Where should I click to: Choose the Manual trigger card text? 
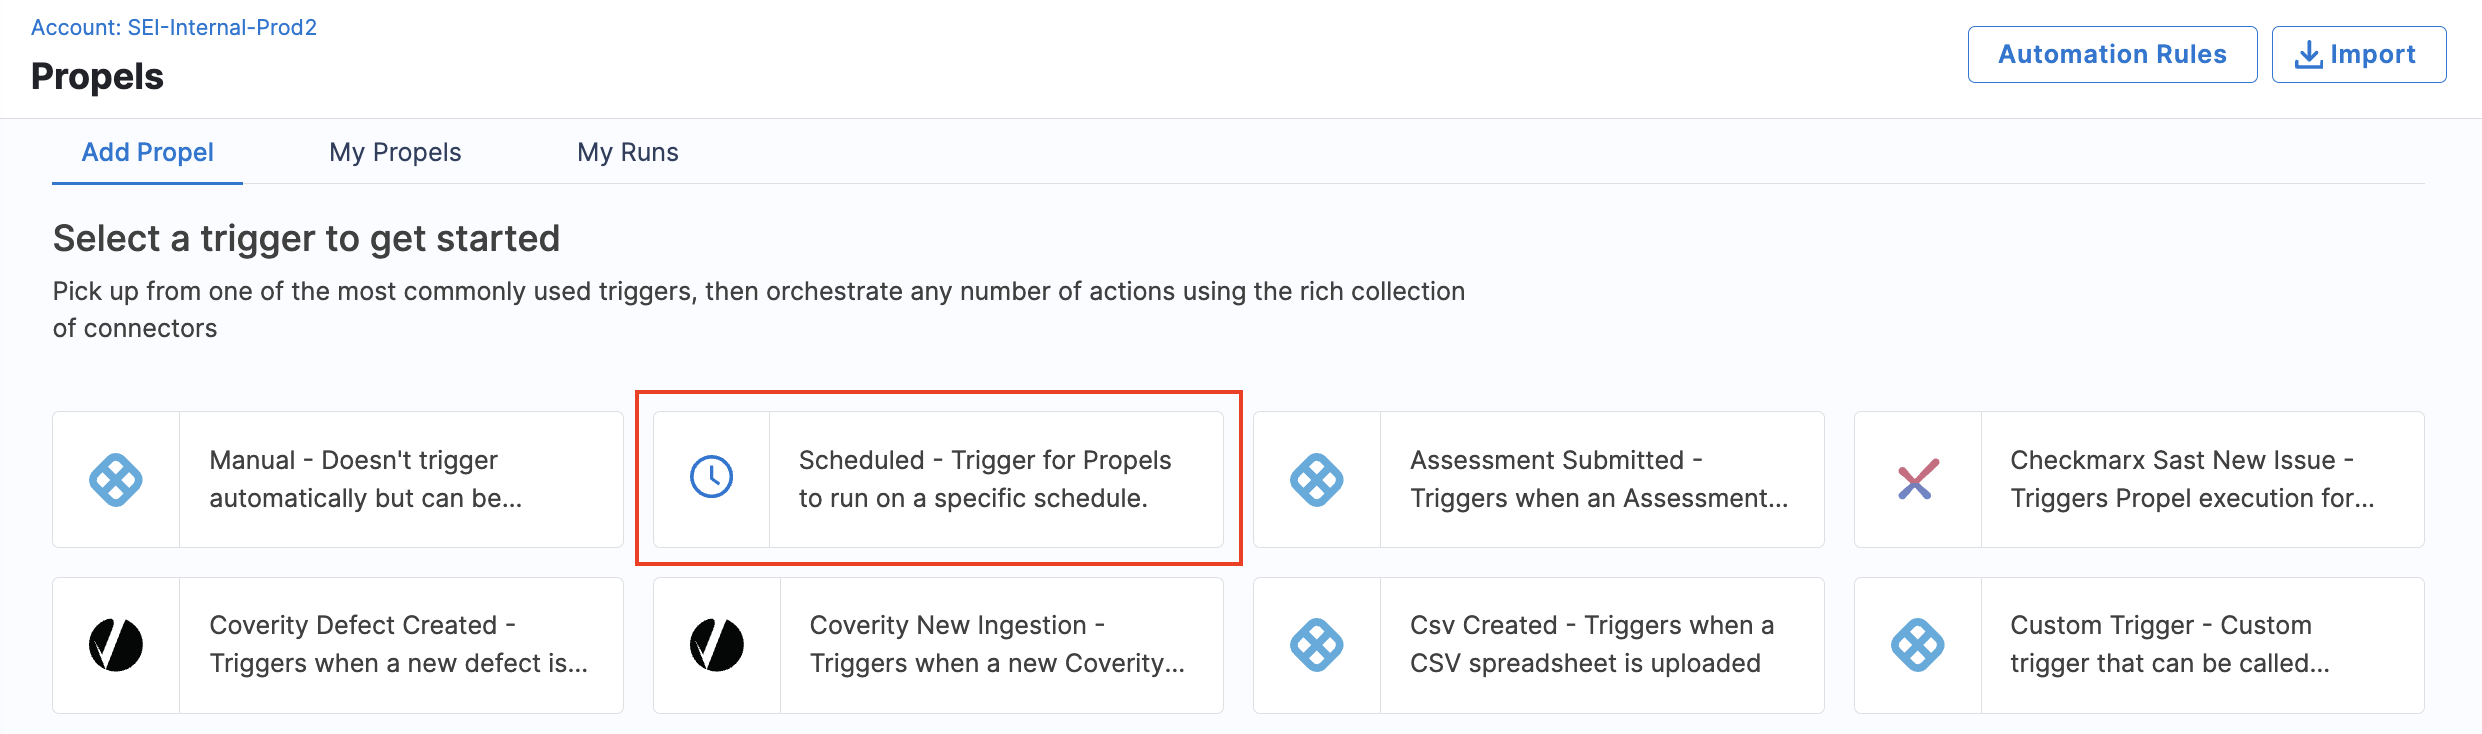coord(366,479)
